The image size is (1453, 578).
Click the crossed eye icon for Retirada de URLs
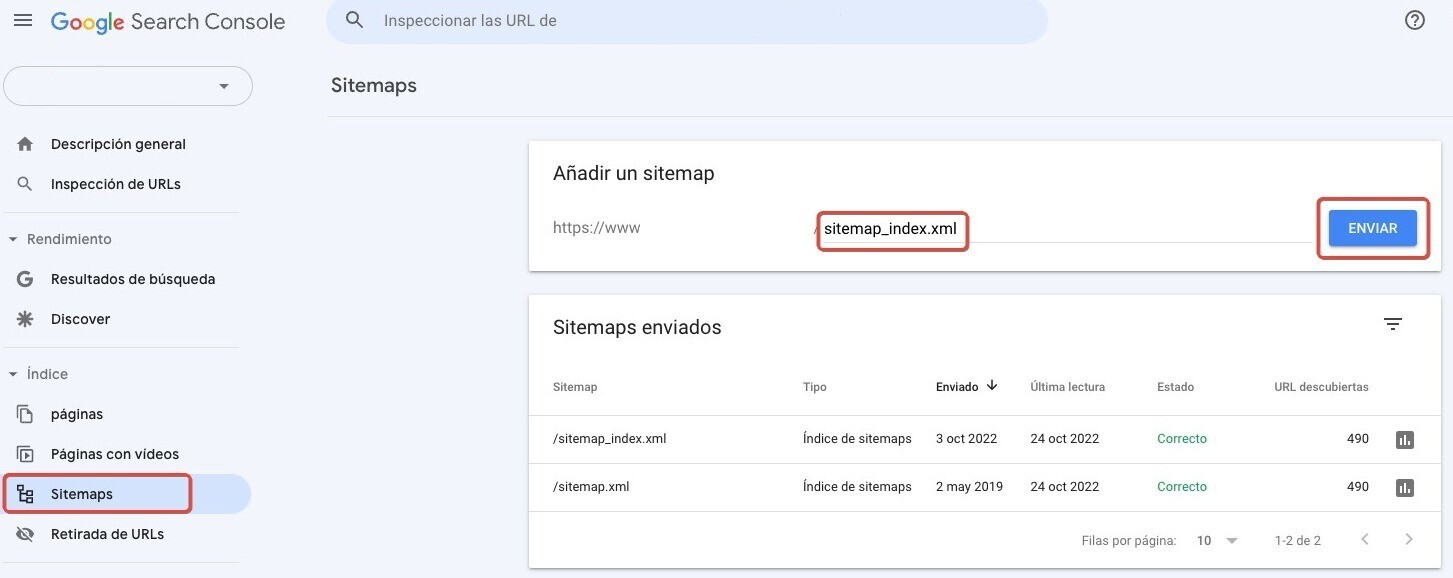coord(26,534)
